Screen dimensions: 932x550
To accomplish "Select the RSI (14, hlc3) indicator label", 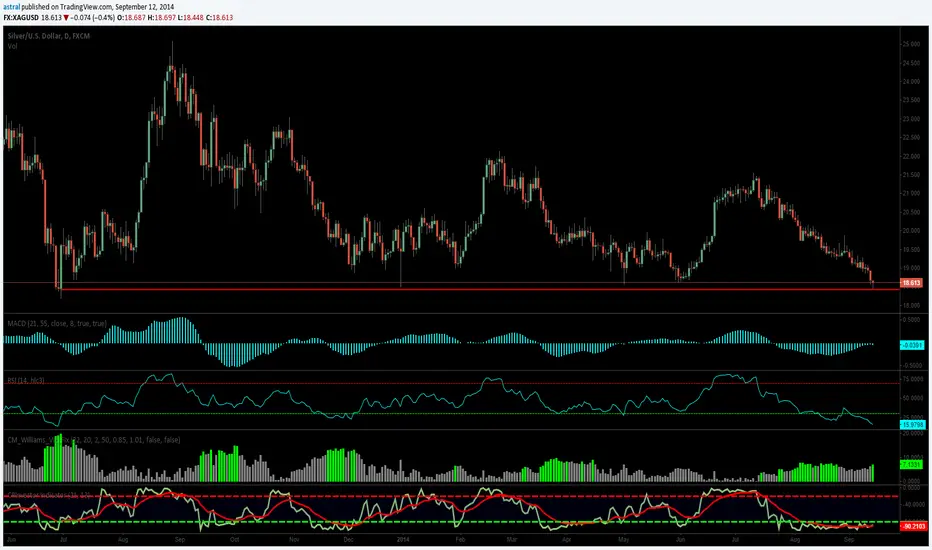I will (26, 380).
